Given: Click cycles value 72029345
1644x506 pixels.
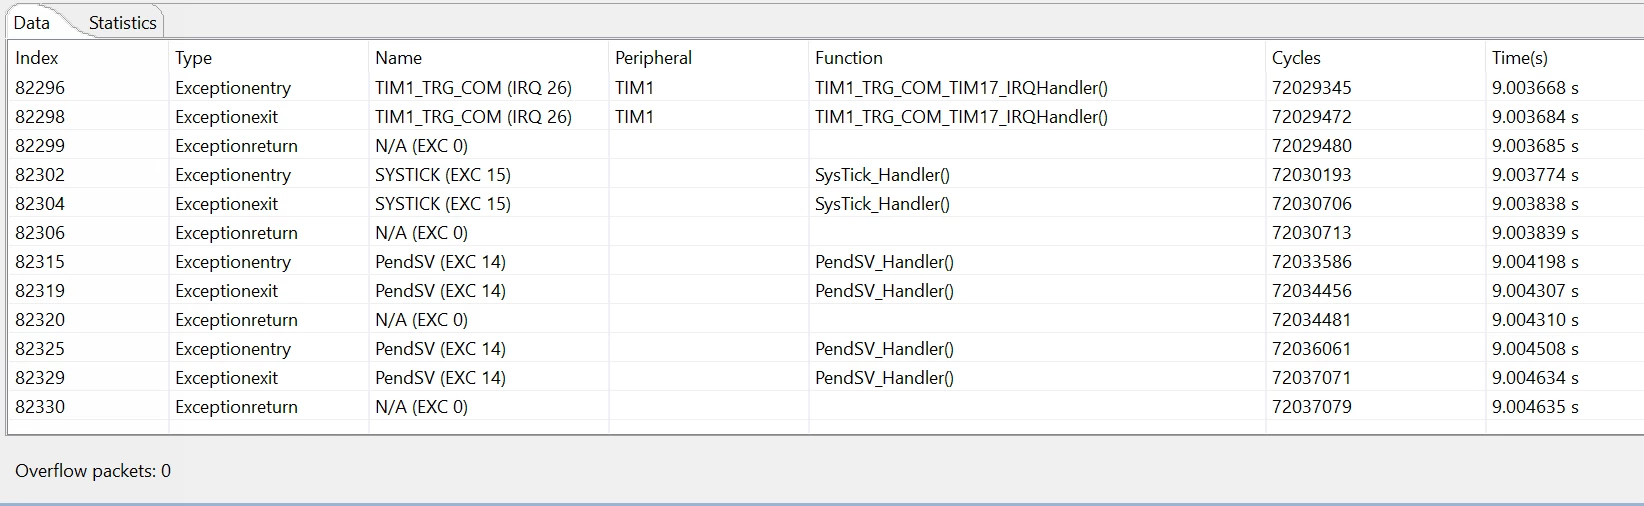Looking at the screenshot, I should pos(1311,88).
